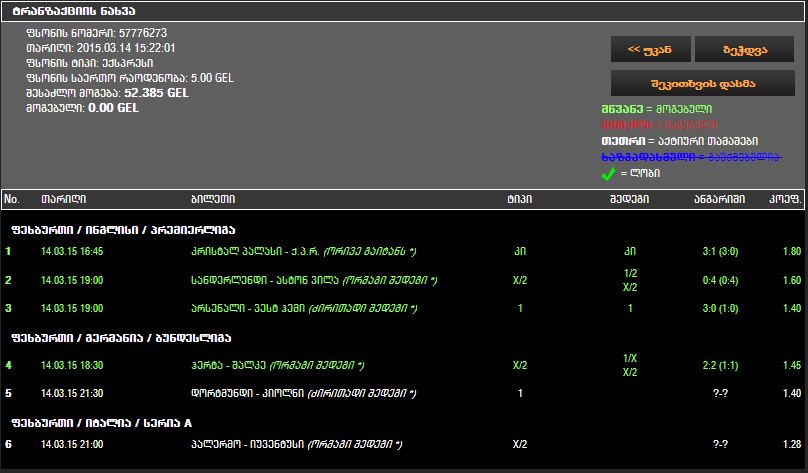Click the total stake 5.00 GEL line
The width and height of the screenshot is (808, 473).
130,78
